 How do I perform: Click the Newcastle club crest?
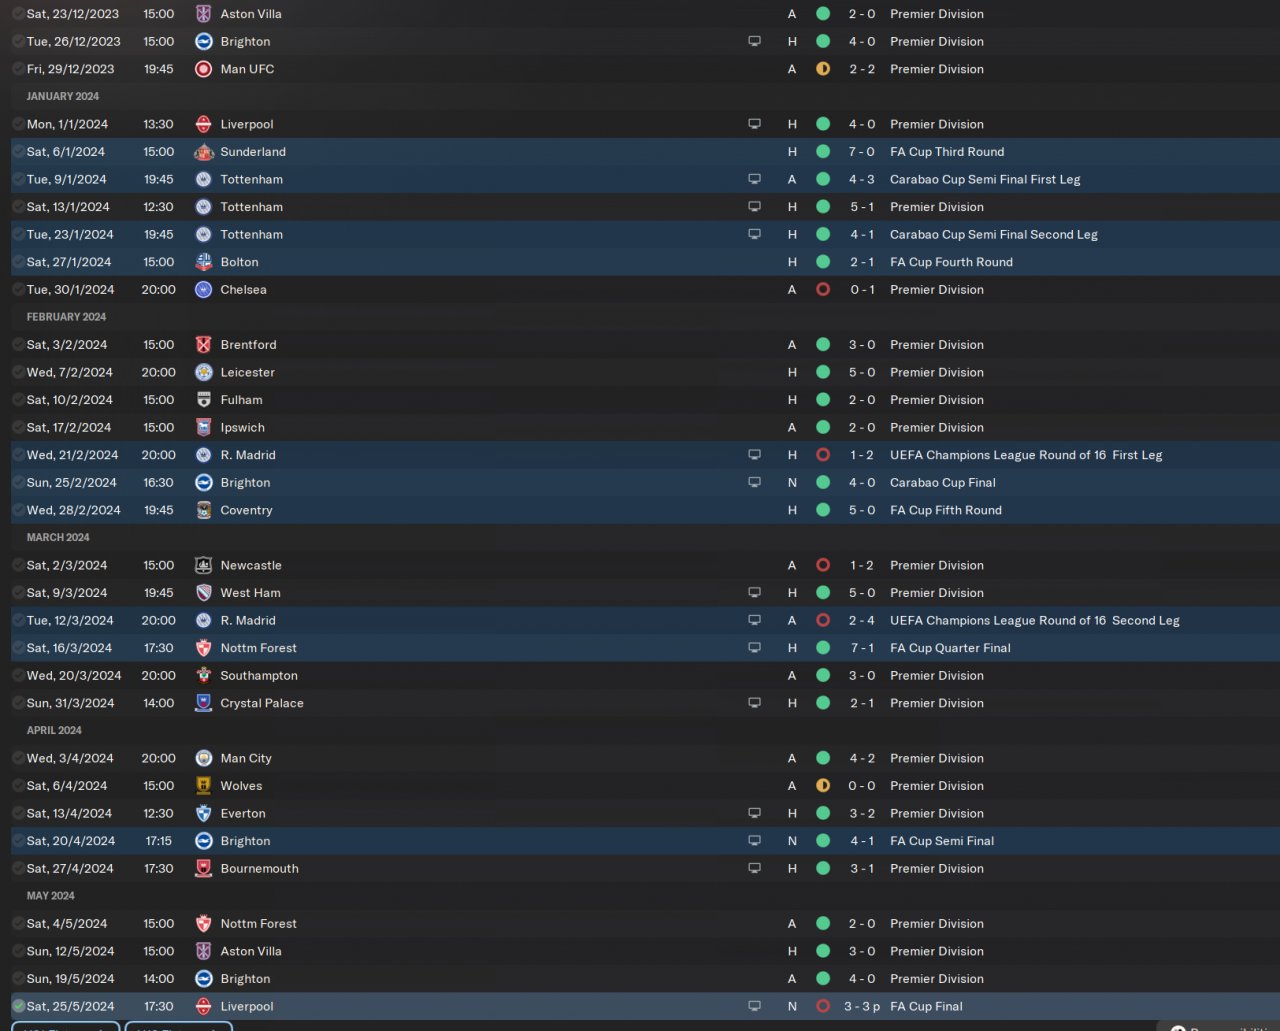pos(203,565)
